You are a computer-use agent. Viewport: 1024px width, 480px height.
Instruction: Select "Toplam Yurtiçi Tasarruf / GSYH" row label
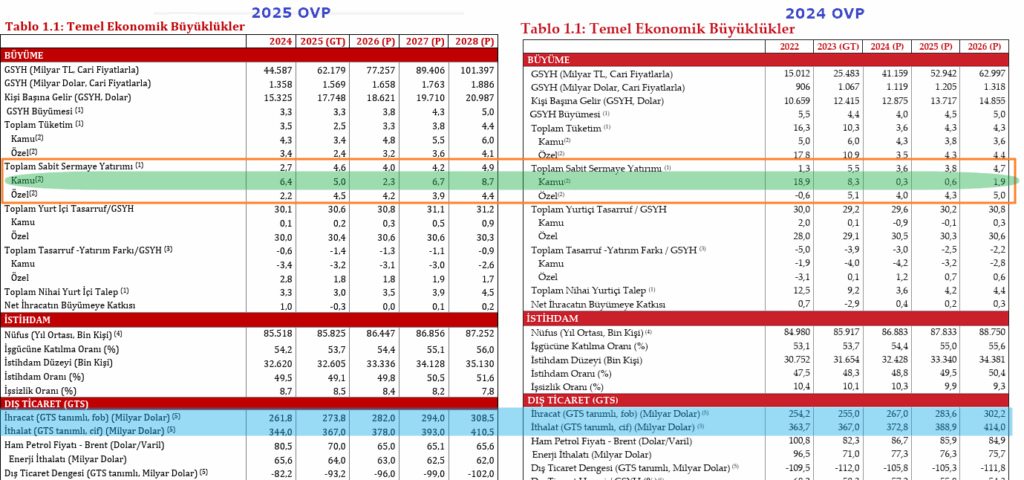click(x=598, y=210)
